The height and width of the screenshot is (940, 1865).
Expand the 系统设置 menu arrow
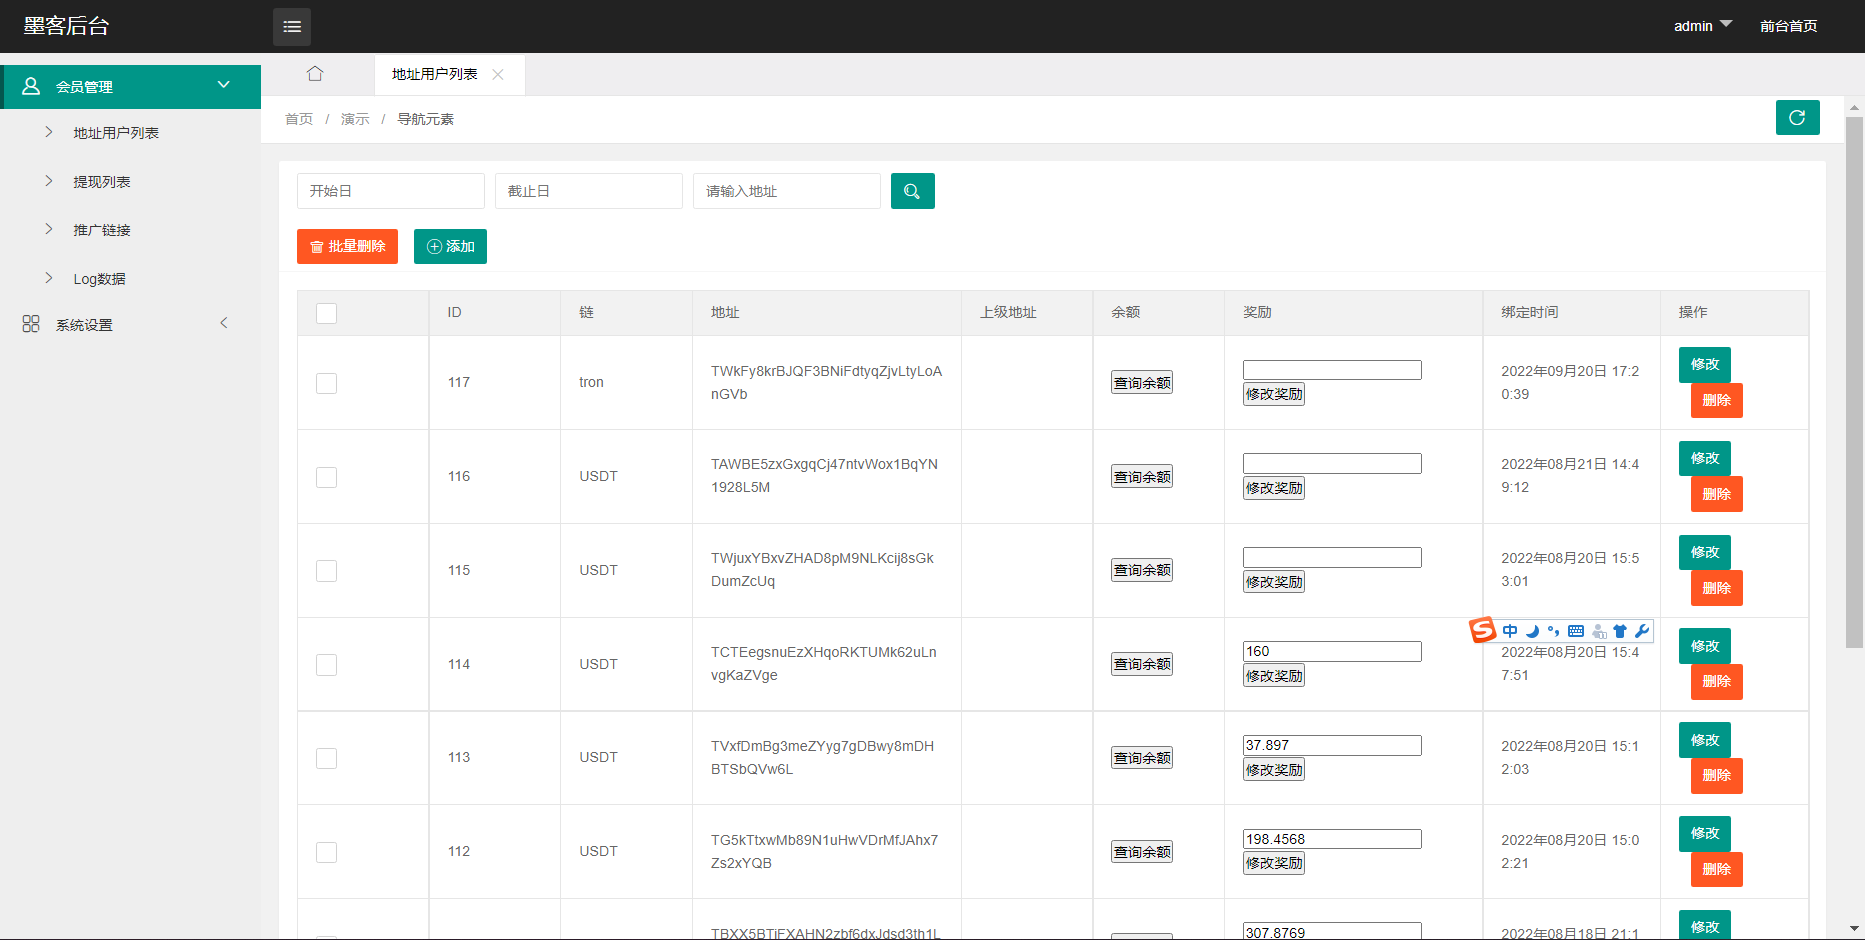tap(224, 323)
